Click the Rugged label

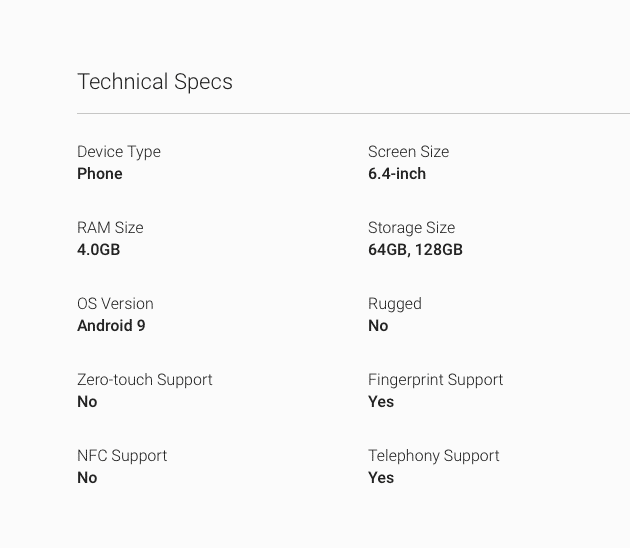coord(395,304)
